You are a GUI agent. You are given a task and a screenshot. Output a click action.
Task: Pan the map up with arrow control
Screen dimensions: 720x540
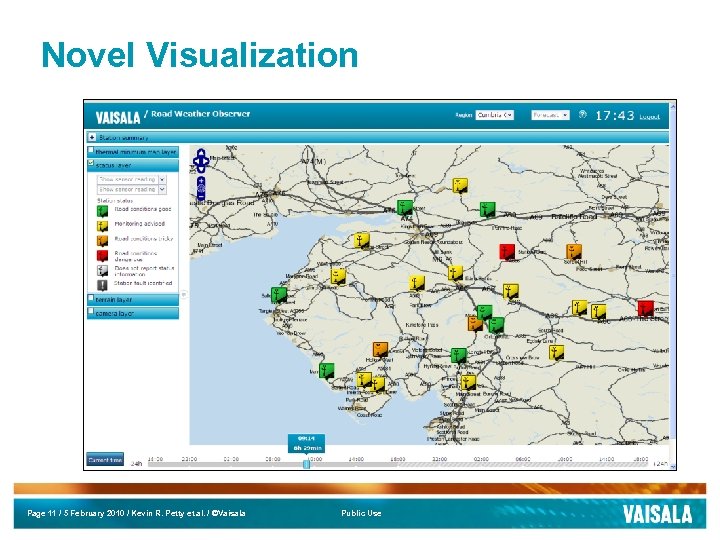tap(201, 152)
